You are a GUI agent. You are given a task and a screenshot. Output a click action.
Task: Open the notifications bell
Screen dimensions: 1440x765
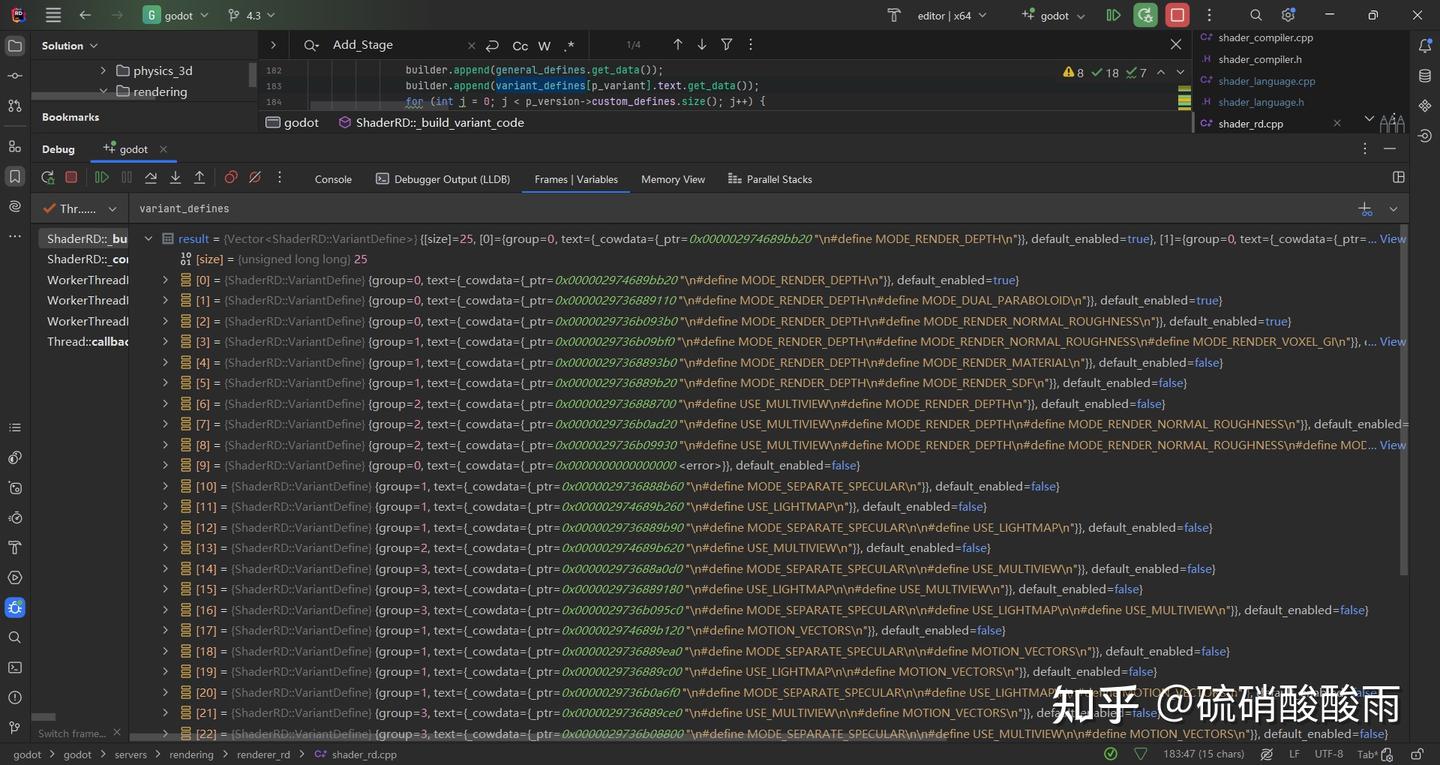[1424, 45]
